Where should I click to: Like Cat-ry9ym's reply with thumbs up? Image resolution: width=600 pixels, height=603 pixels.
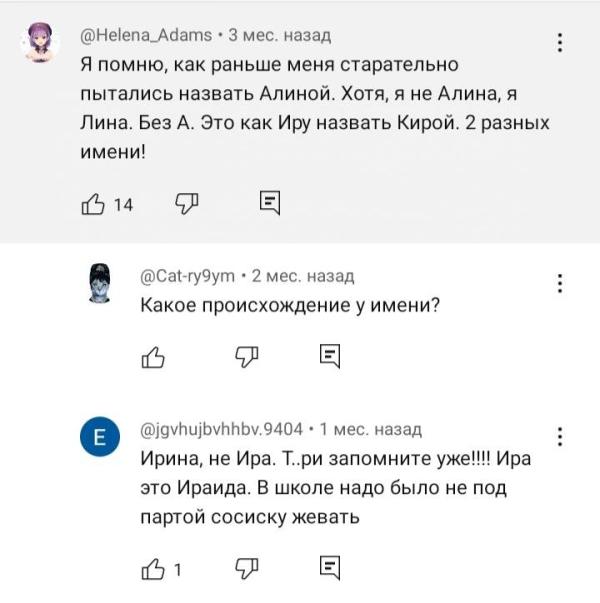click(x=153, y=355)
